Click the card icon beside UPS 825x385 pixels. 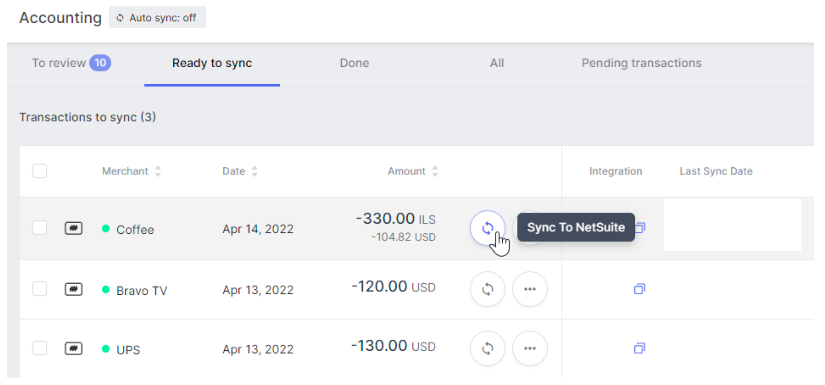click(x=74, y=348)
